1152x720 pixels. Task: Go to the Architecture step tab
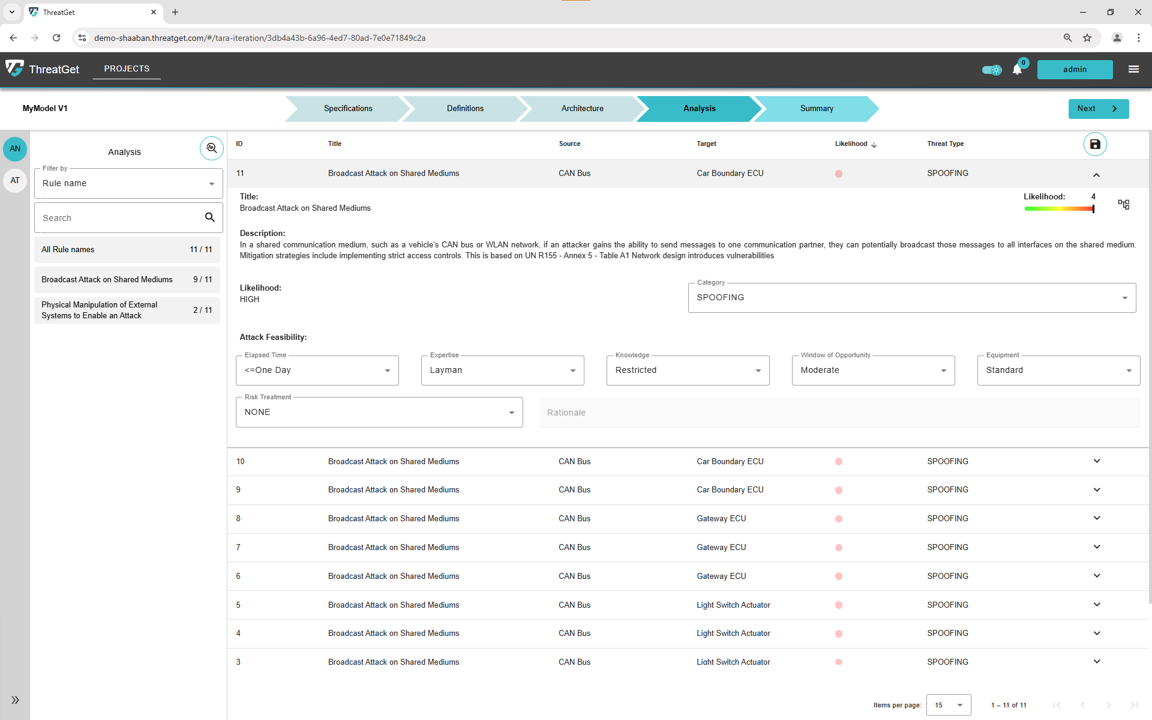582,108
